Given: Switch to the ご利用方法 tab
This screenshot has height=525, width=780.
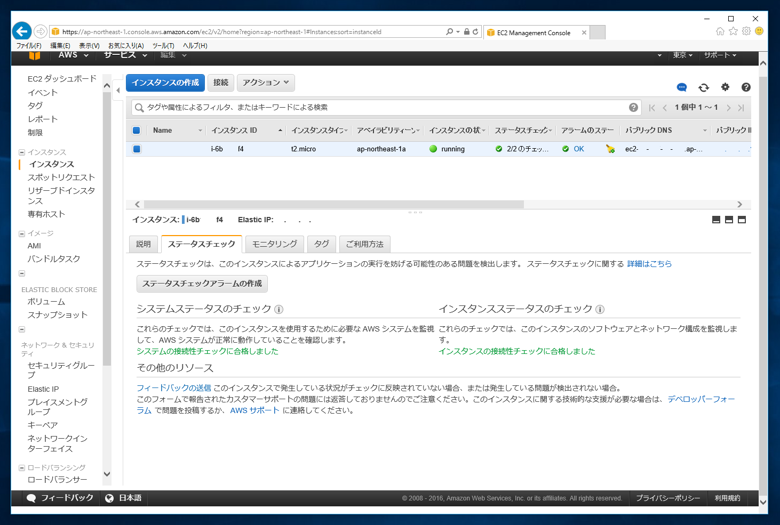Looking at the screenshot, I should [365, 244].
